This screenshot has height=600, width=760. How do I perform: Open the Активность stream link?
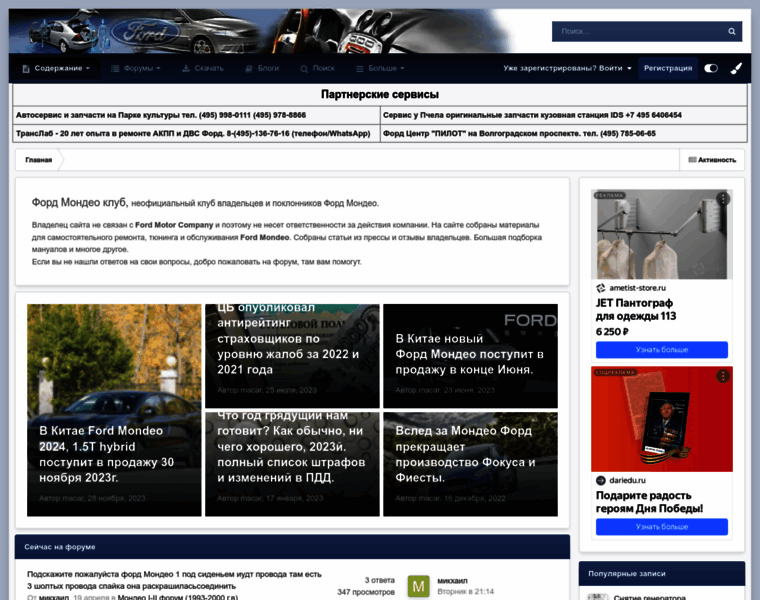point(712,160)
